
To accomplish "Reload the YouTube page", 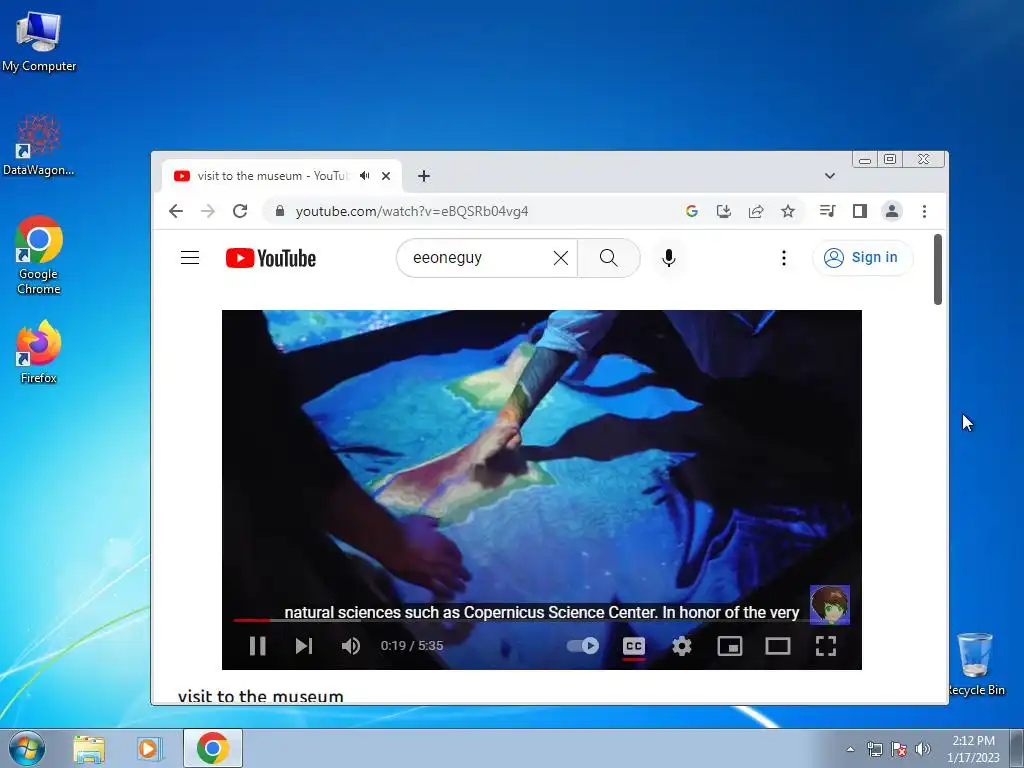I will [x=240, y=211].
